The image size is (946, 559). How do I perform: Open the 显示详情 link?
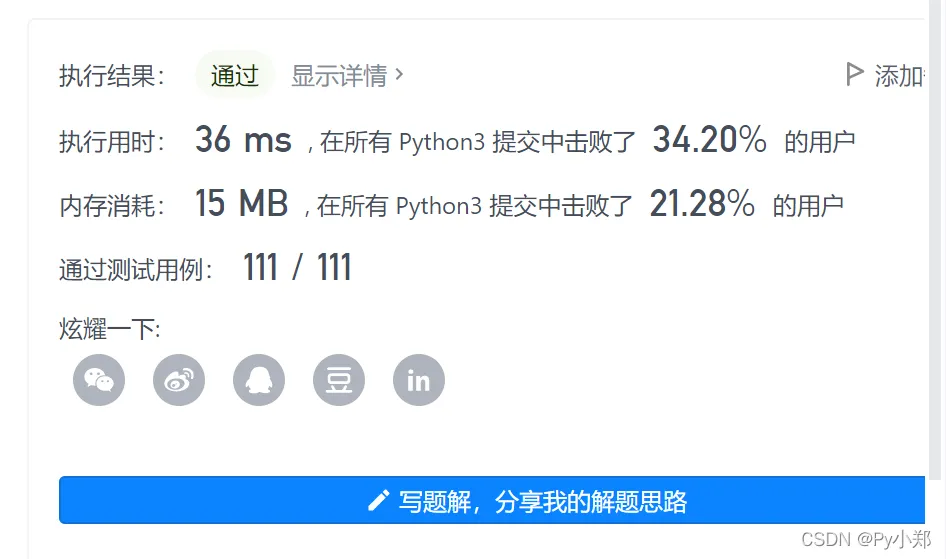[339, 76]
